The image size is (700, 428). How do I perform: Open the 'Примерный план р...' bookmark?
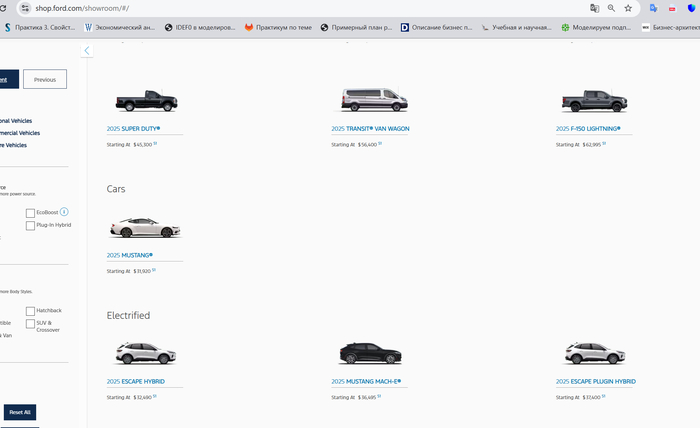pyautogui.click(x=356, y=27)
